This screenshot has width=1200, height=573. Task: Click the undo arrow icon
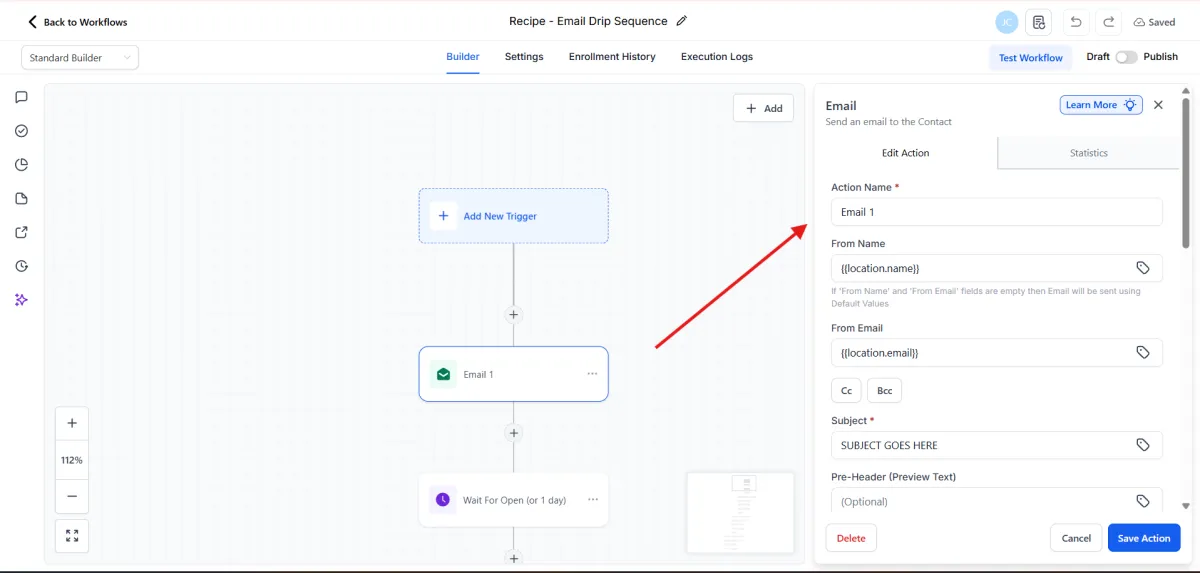pyautogui.click(x=1076, y=22)
